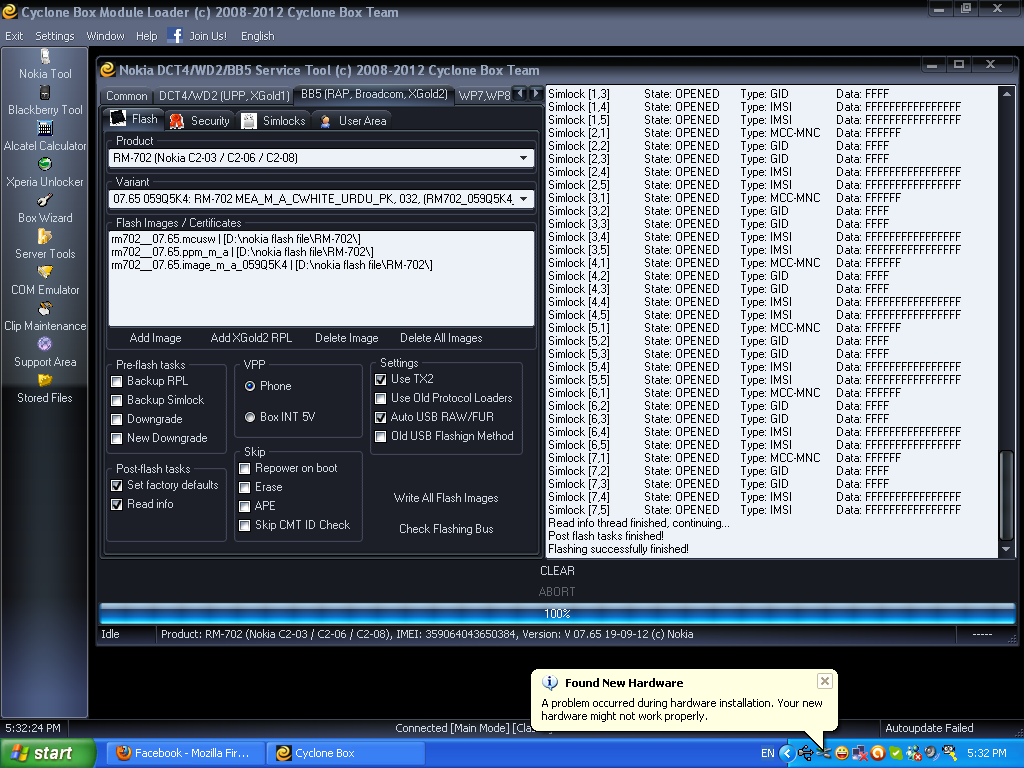
Task: Click the Add Image button
Action: pyautogui.click(x=155, y=338)
